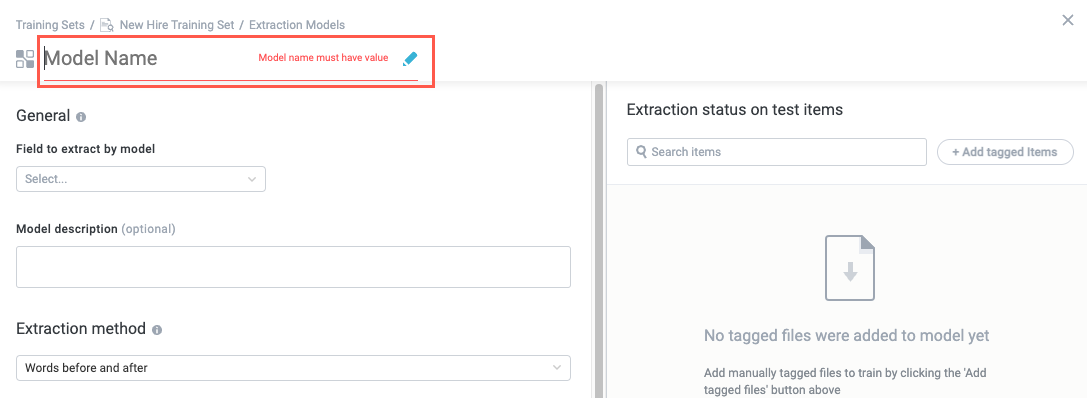Click the info icon next to Extraction method

tap(157, 329)
